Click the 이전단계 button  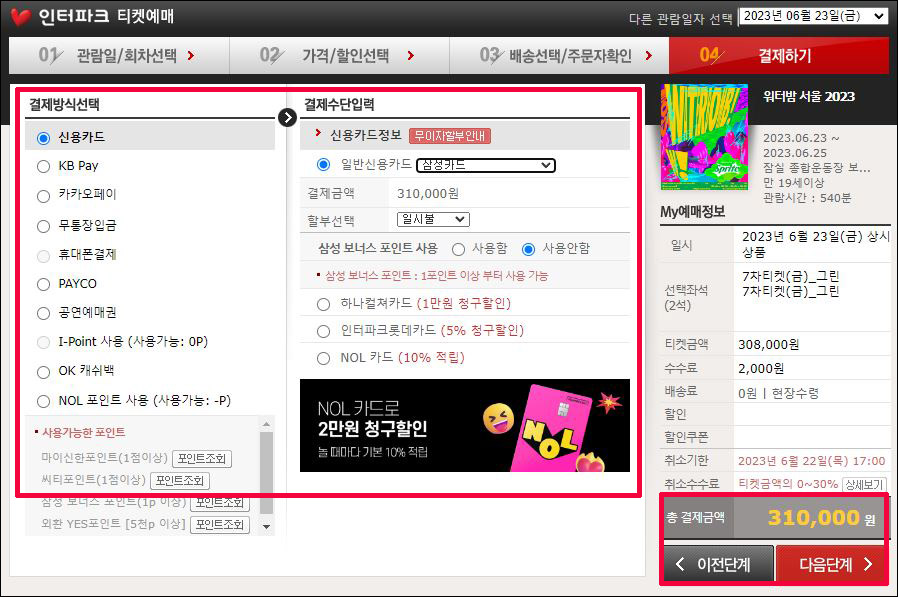click(719, 564)
